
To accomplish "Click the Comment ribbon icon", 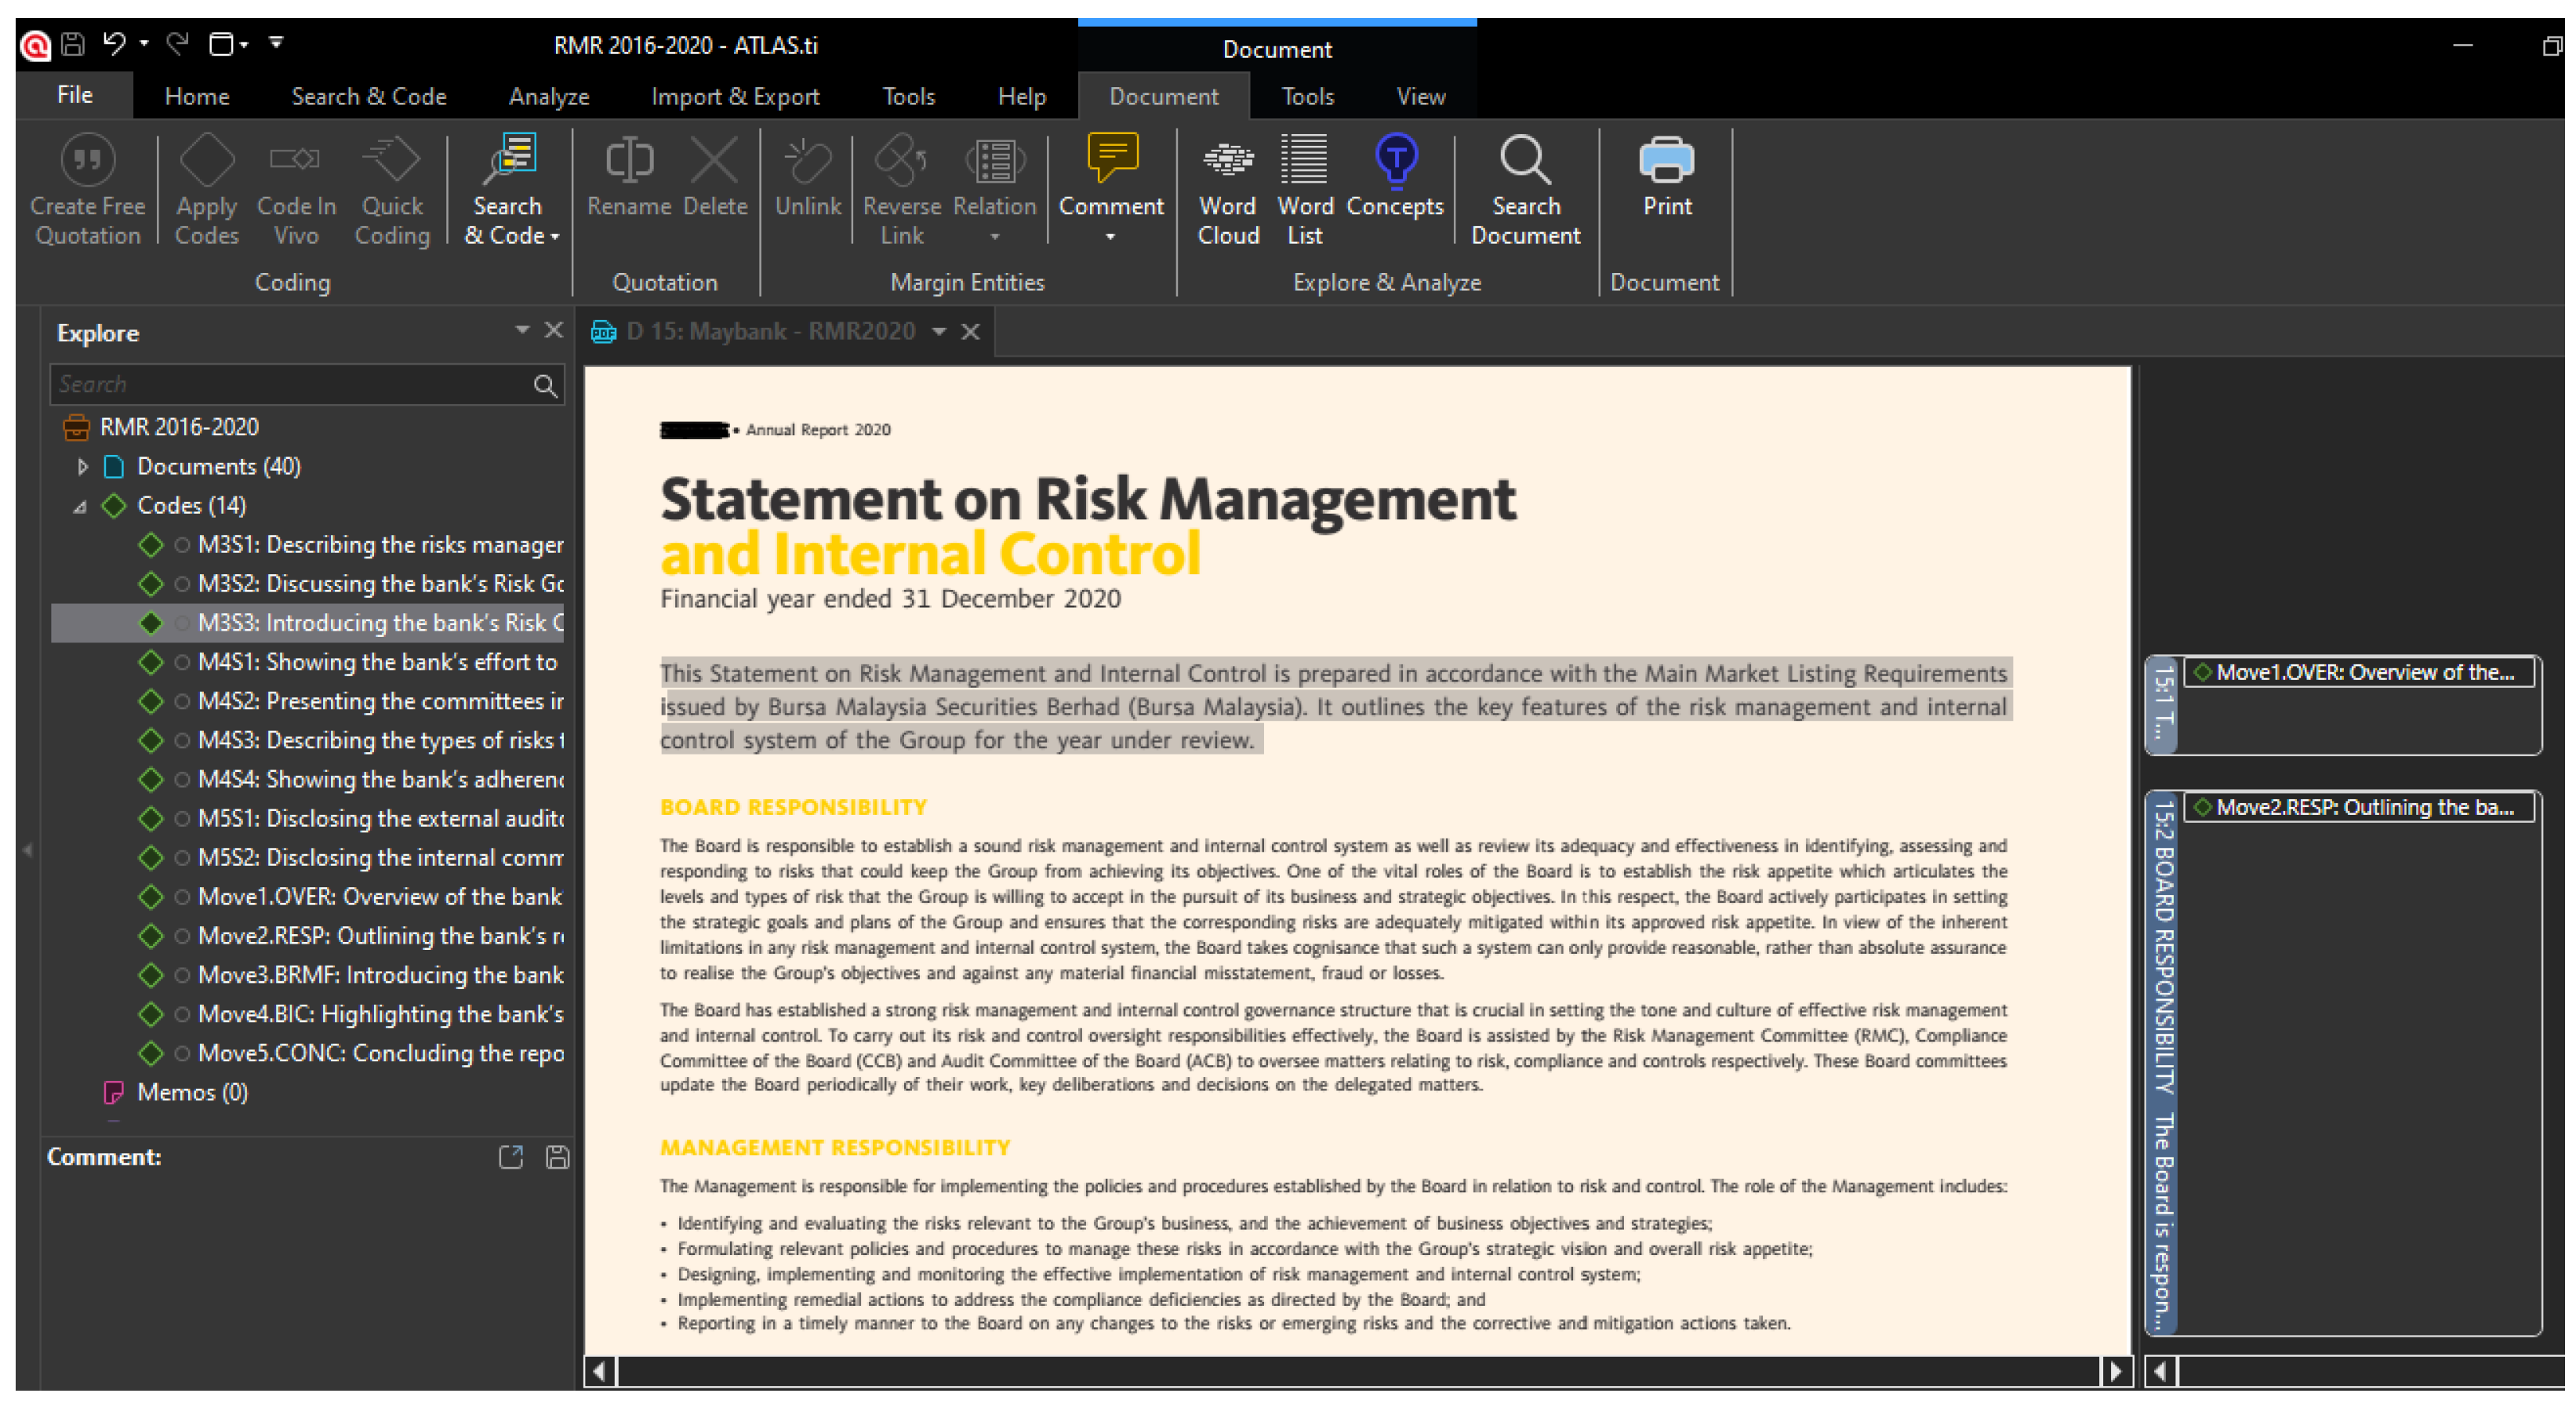I will point(1111,160).
